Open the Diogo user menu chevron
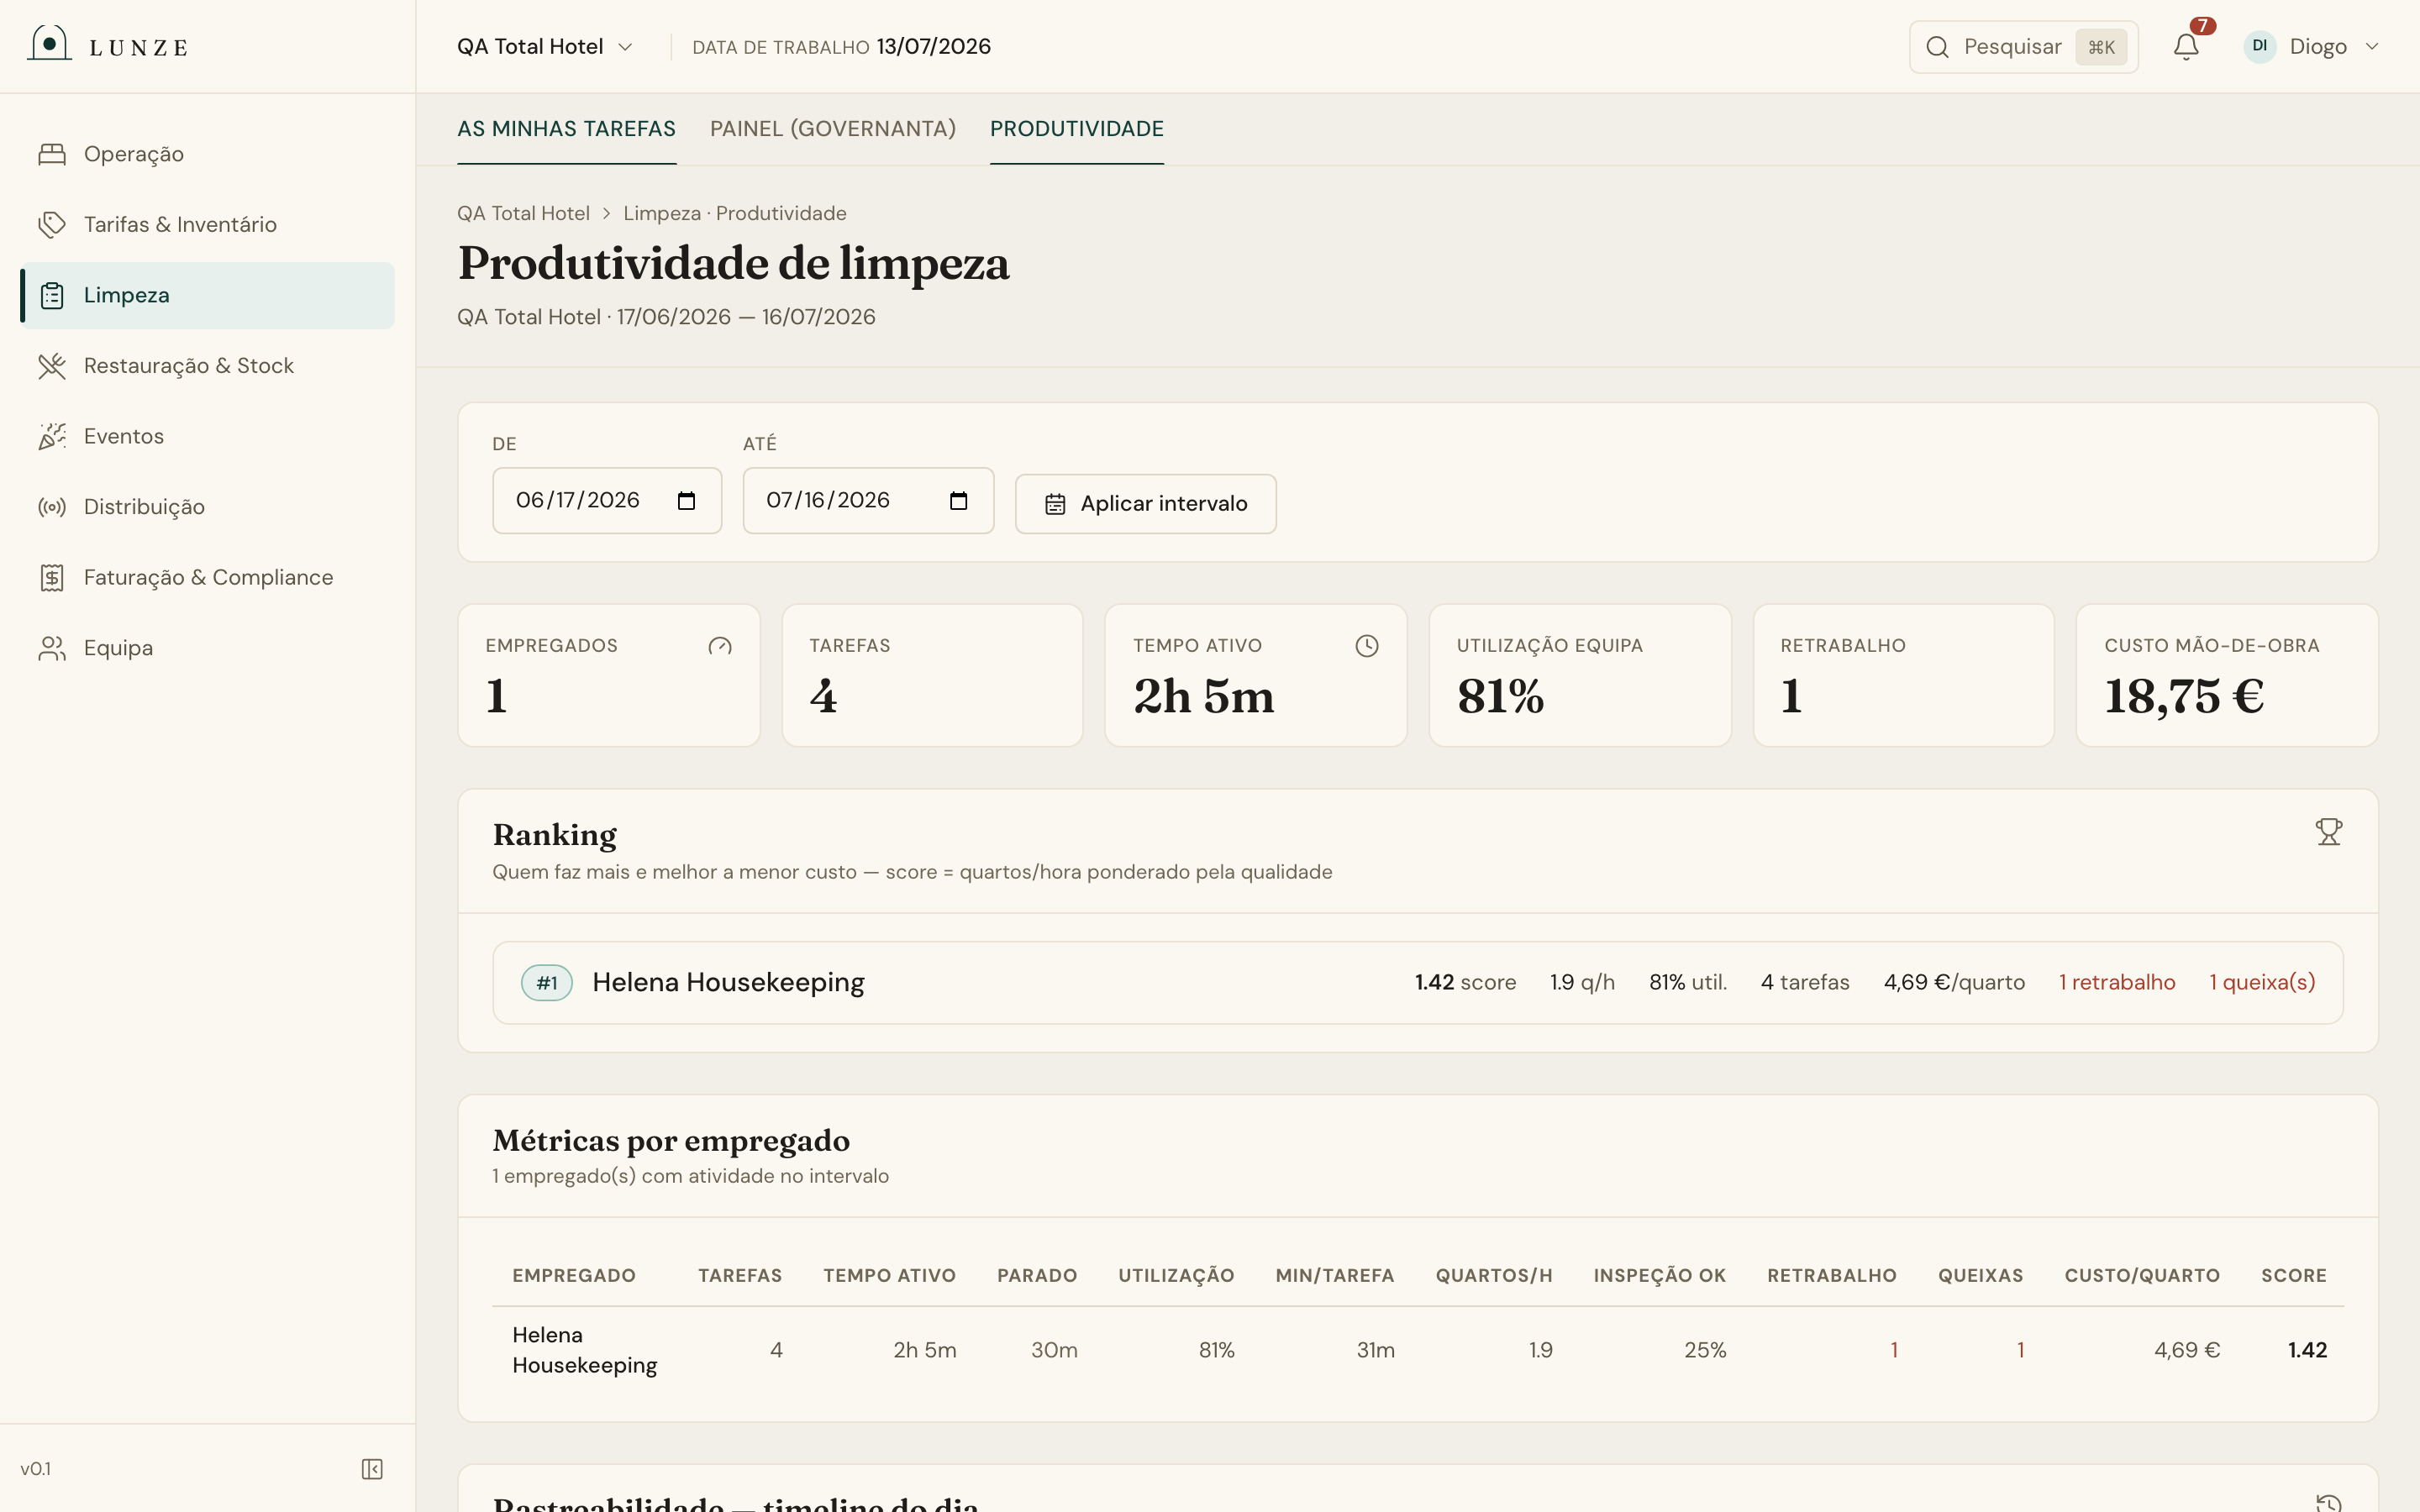This screenshot has width=2420, height=1512. [x=2372, y=47]
